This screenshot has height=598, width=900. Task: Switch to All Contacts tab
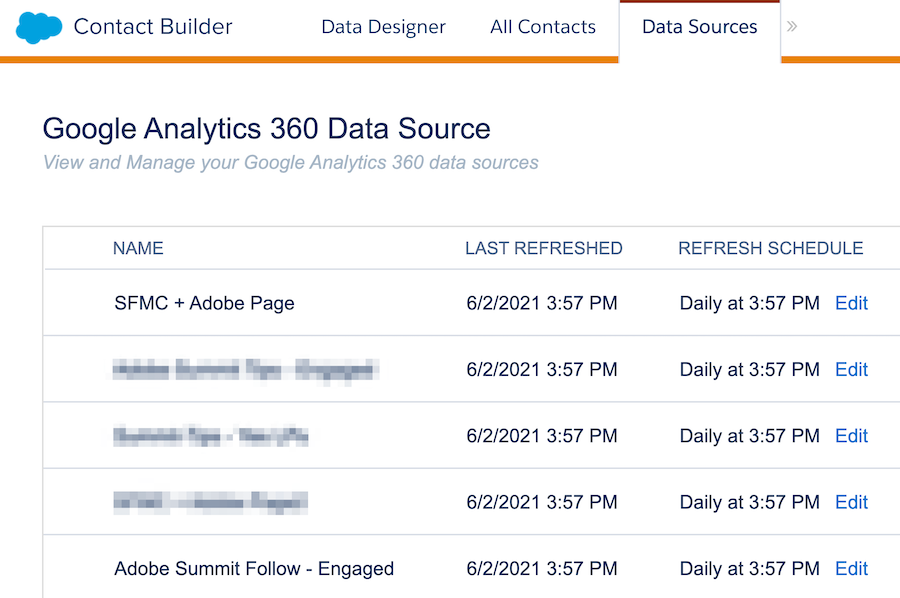[x=543, y=27]
